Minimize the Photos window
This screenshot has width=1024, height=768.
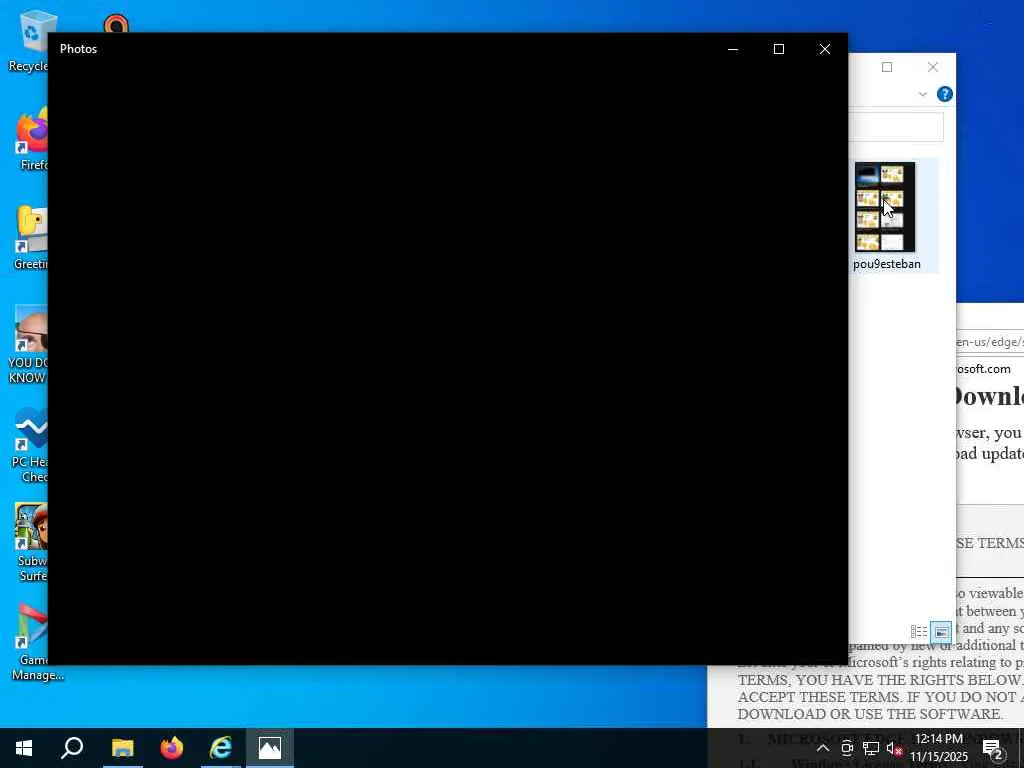[733, 49]
